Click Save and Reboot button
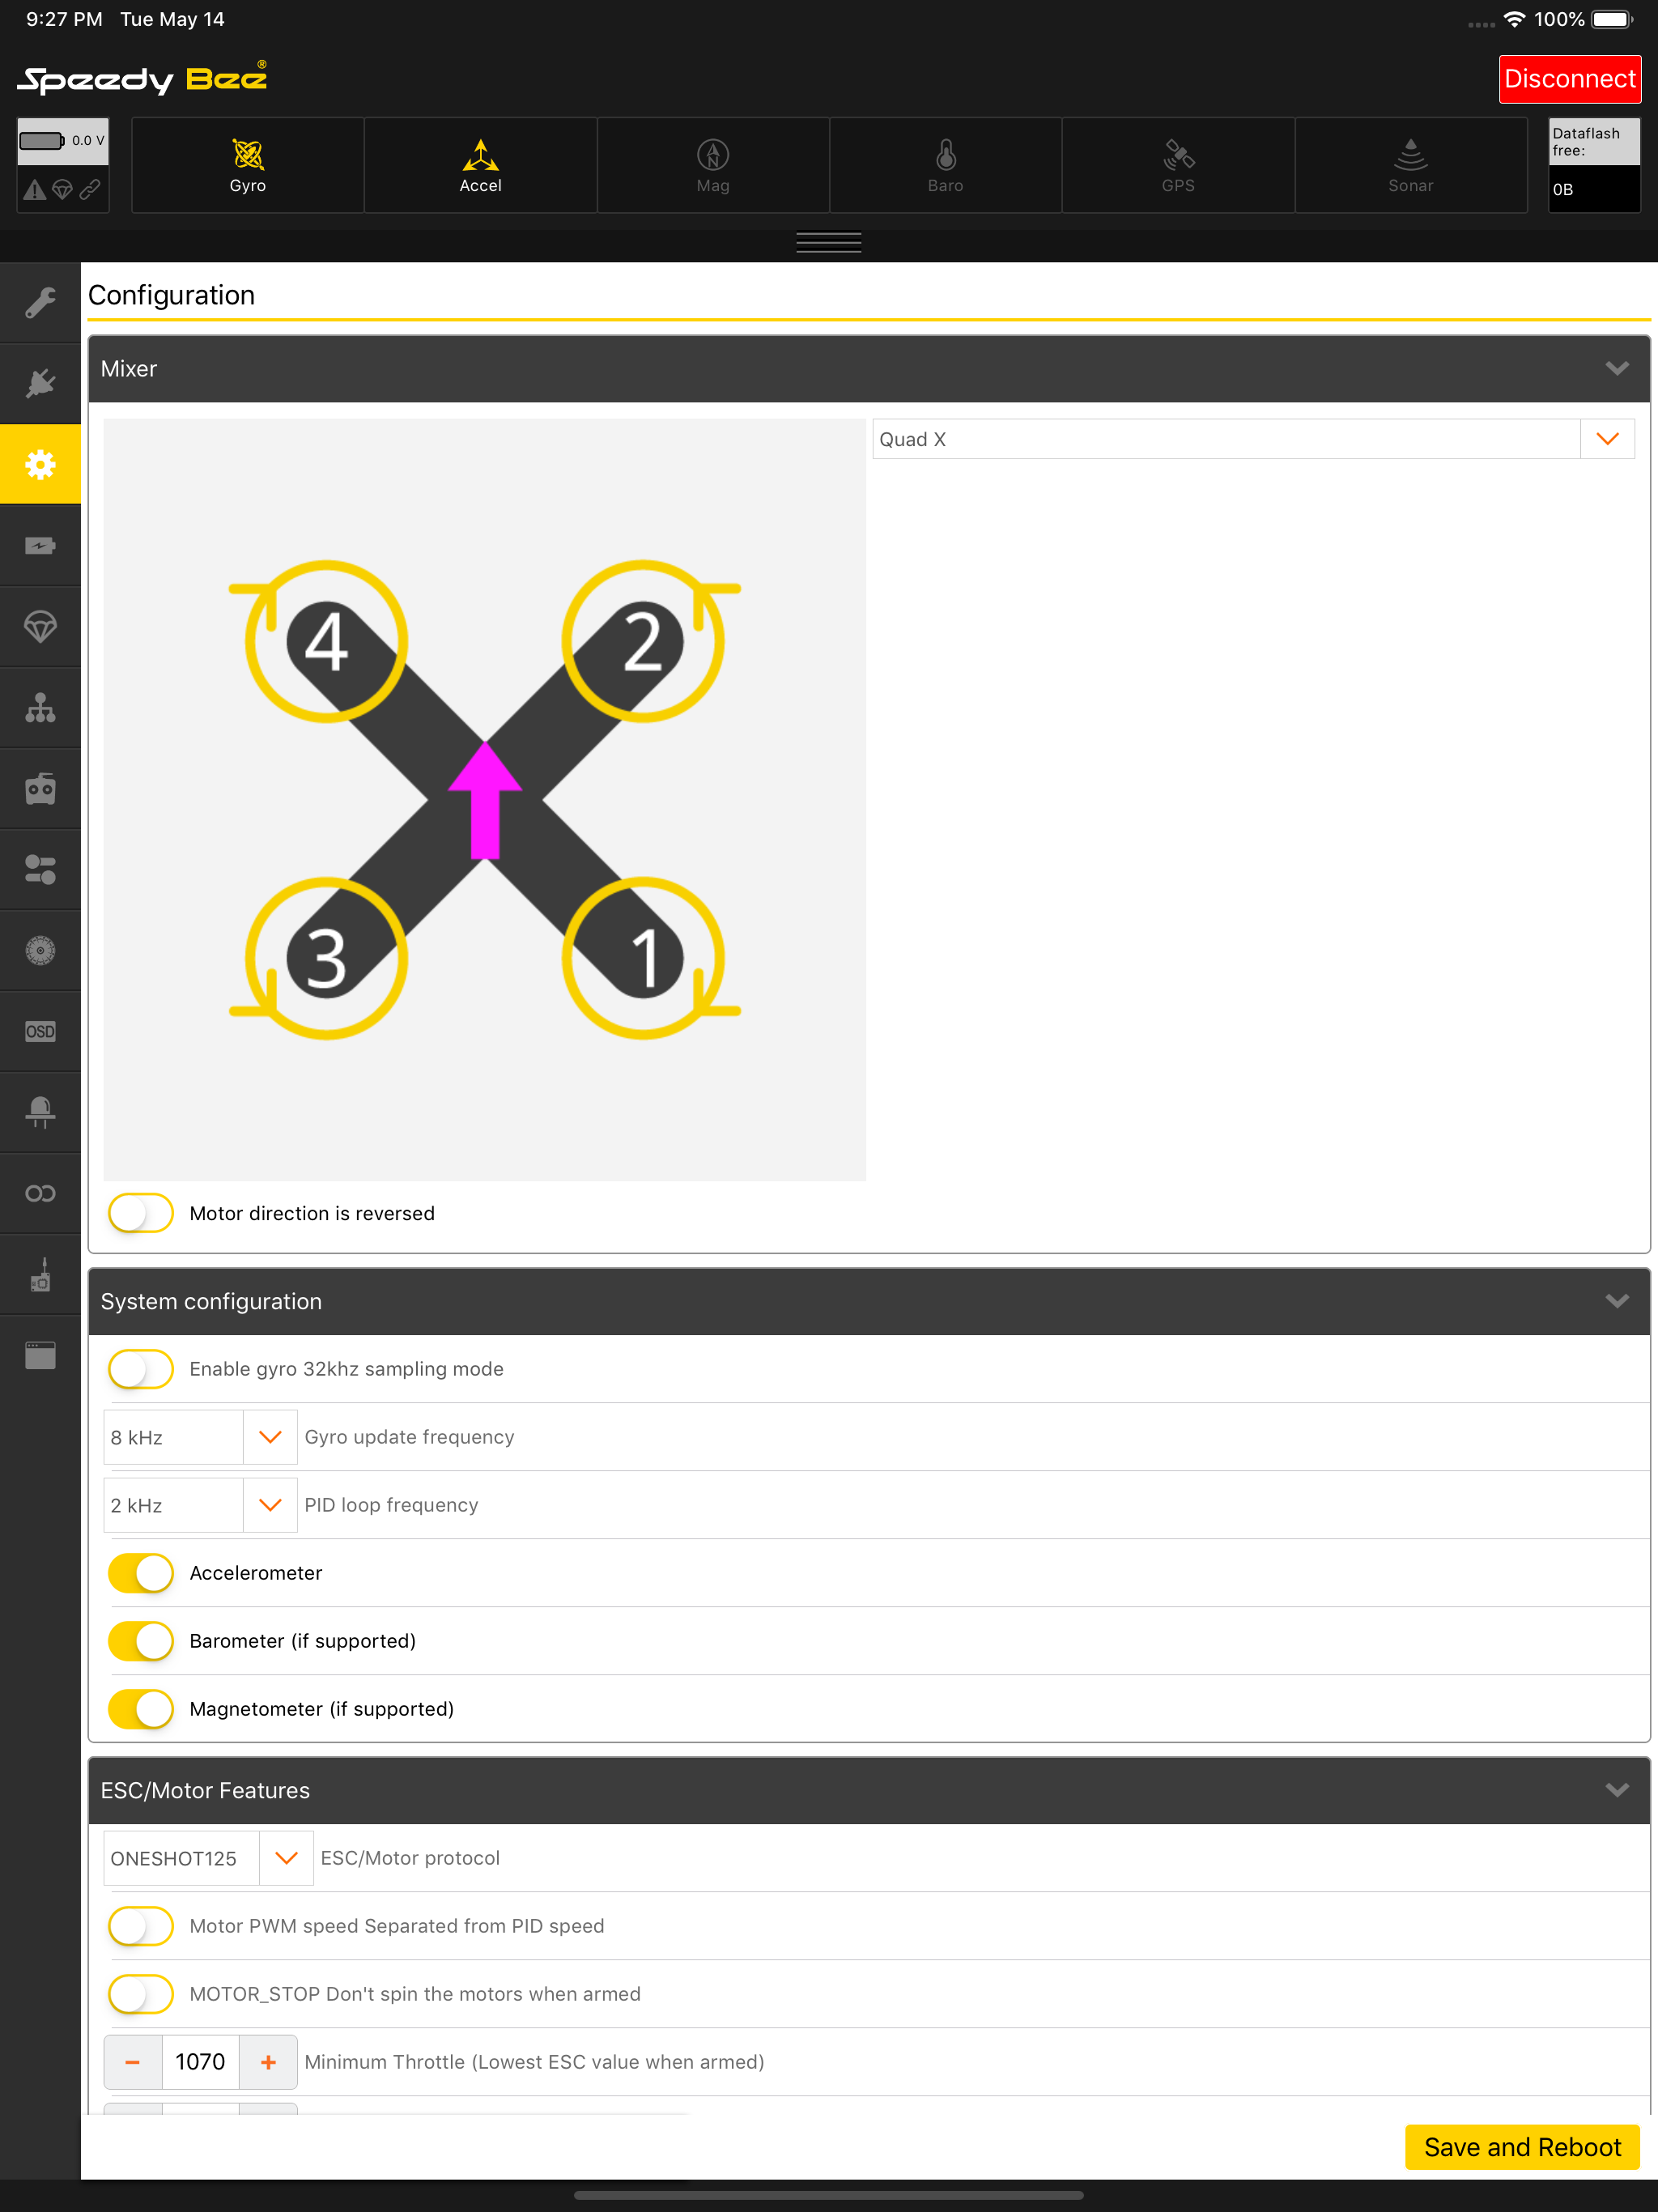This screenshot has width=1658, height=2212. pyautogui.click(x=1522, y=2147)
